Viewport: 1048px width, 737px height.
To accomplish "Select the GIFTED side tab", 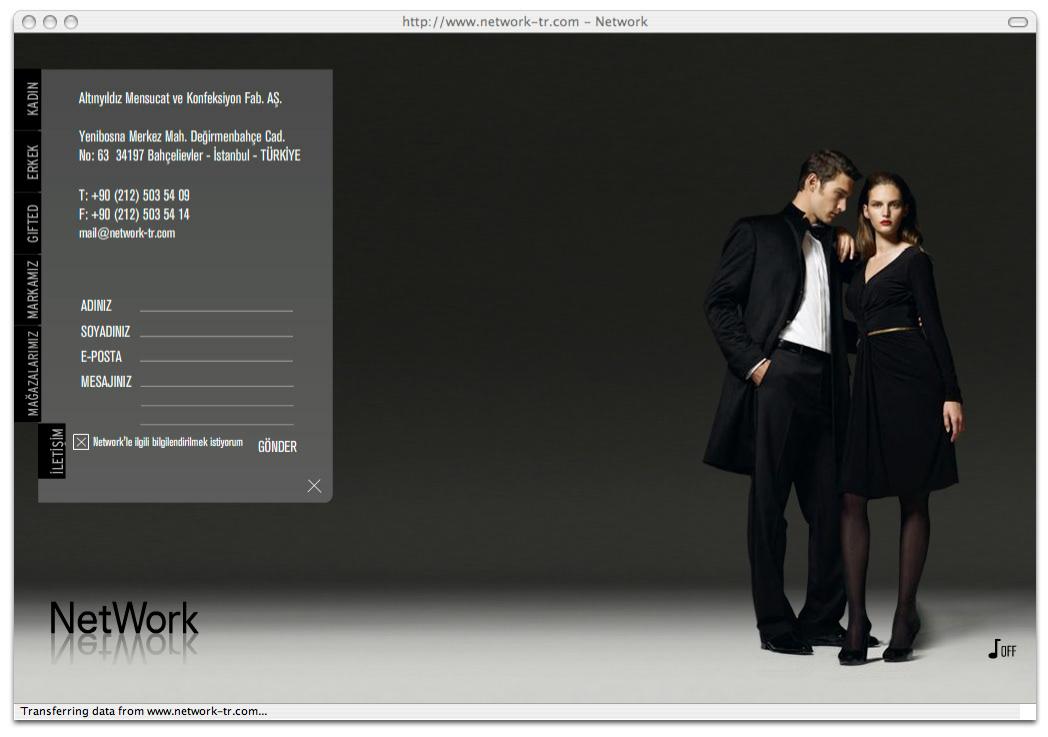I will click(x=27, y=223).
